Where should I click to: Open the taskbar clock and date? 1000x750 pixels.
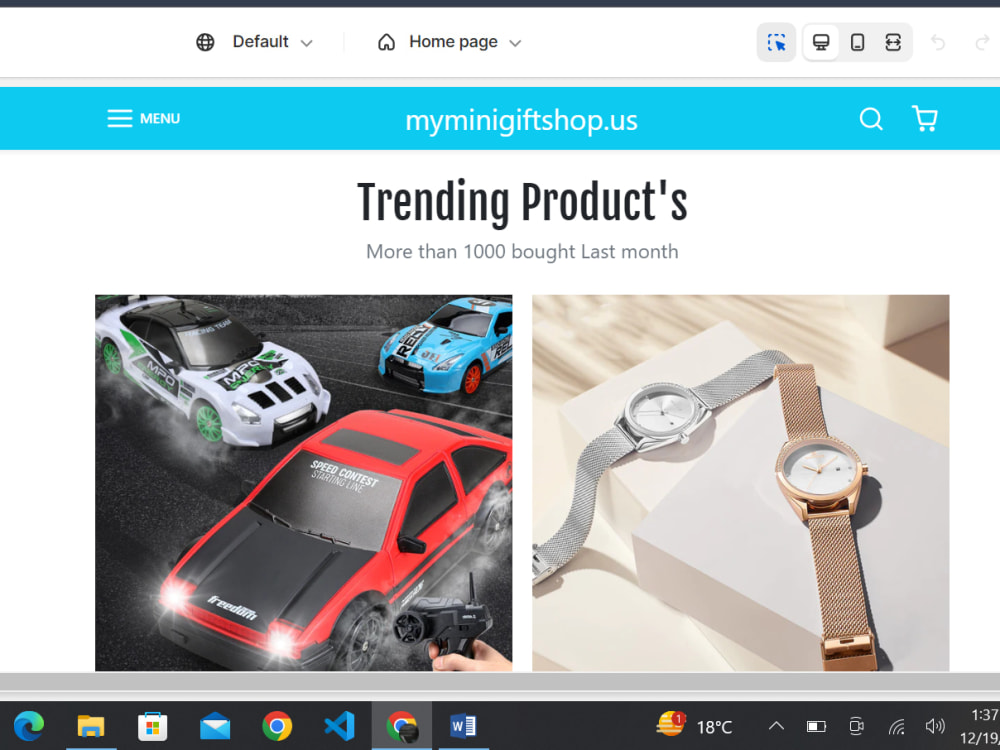pyautogui.click(x=980, y=726)
